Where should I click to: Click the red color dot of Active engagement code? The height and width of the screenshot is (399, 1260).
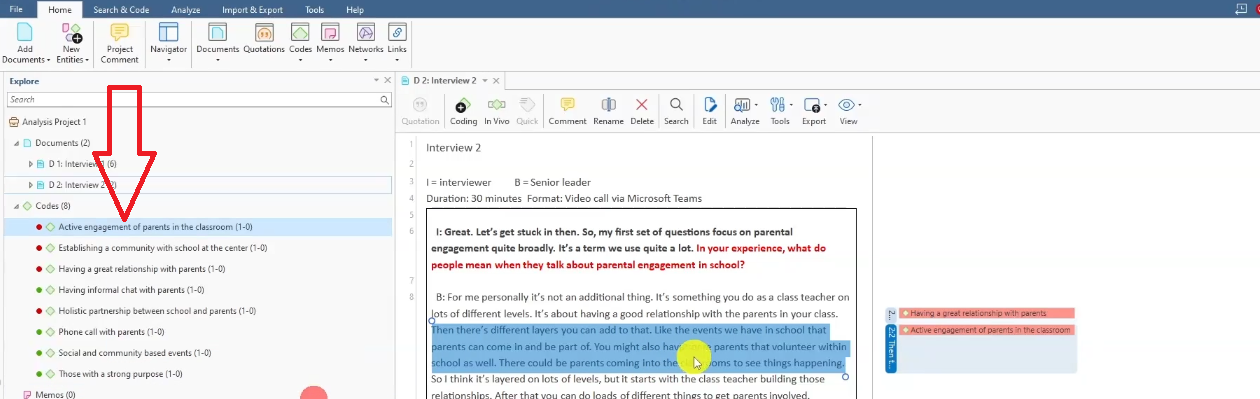pyautogui.click(x=39, y=227)
